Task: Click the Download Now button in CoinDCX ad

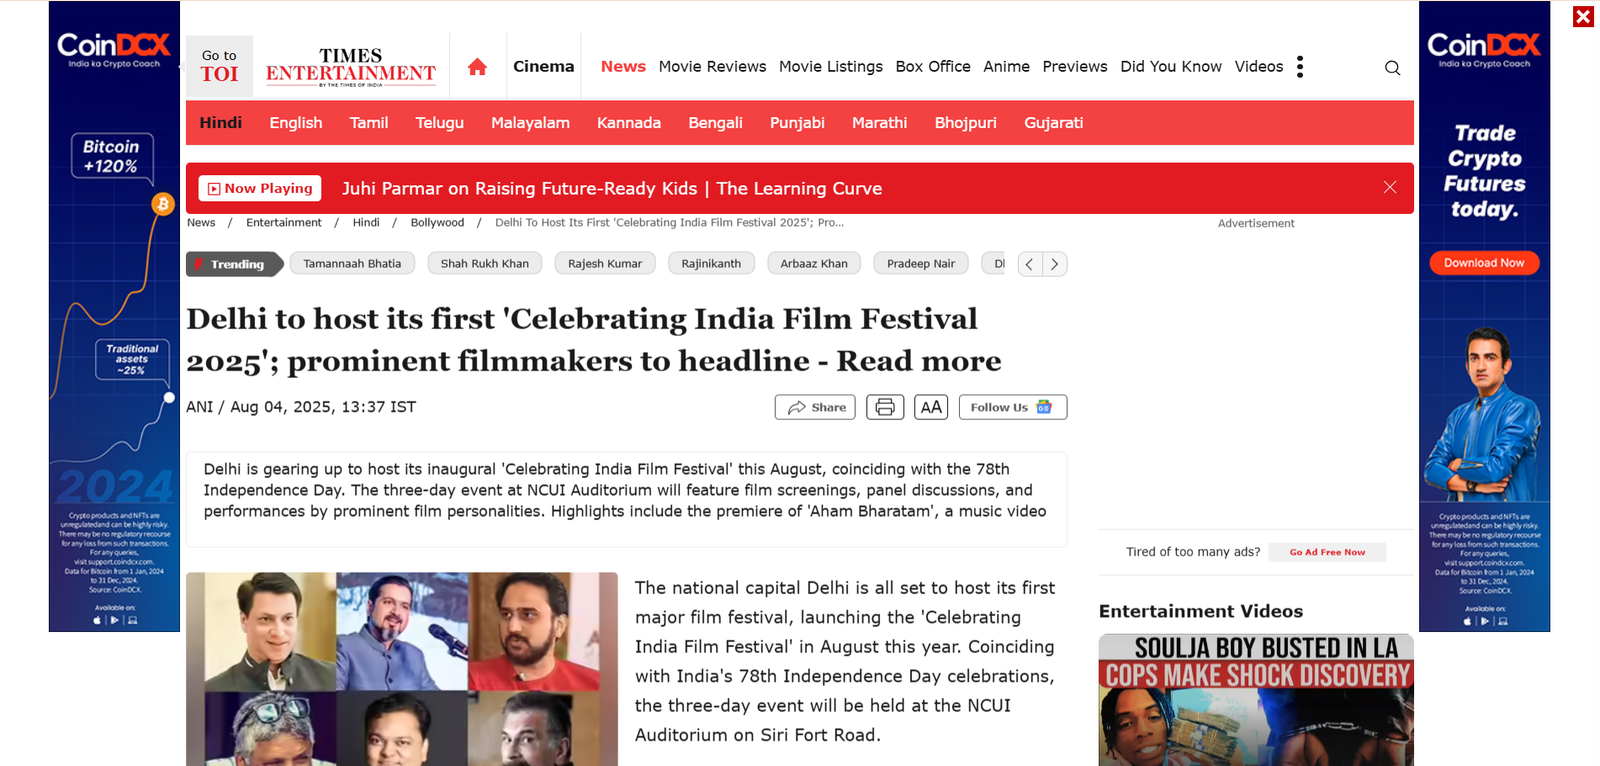Action: coord(1484,263)
